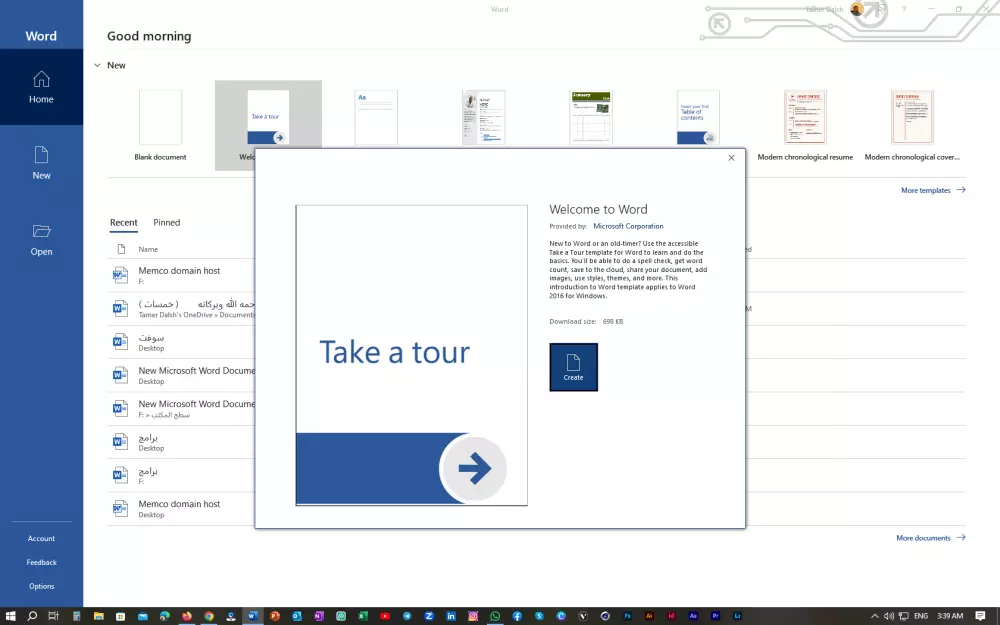Select the calendar template thumbnail
Image resolution: width=1000 pixels, height=625 pixels.
coord(591,117)
